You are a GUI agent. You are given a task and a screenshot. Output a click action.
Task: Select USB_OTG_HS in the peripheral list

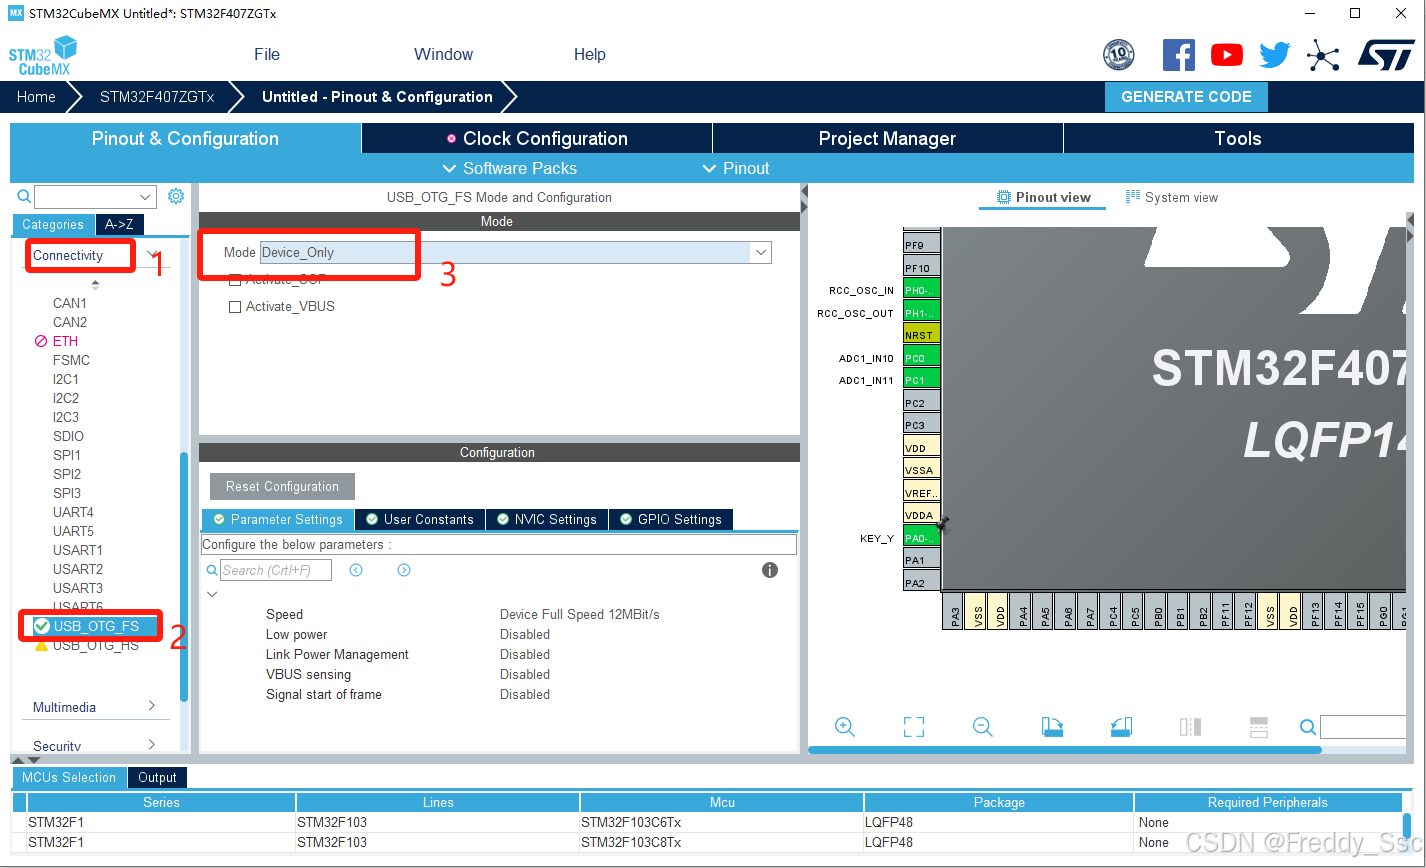coord(96,645)
